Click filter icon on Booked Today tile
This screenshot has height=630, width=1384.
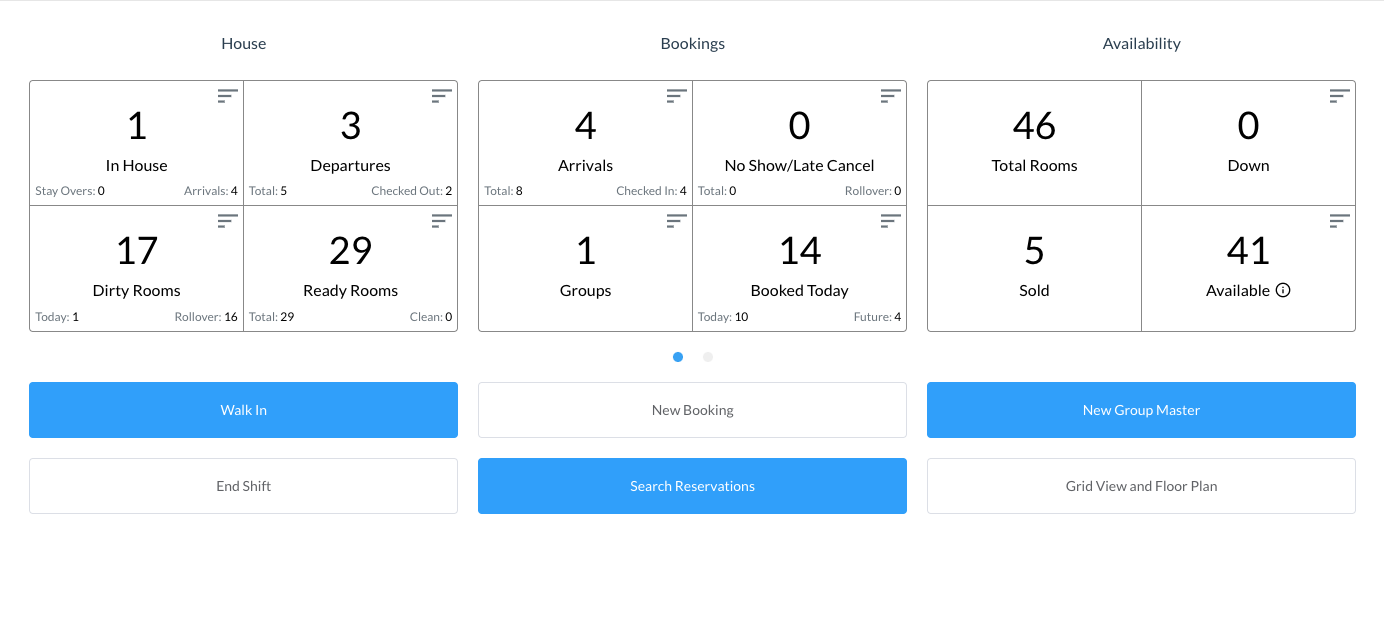click(891, 221)
